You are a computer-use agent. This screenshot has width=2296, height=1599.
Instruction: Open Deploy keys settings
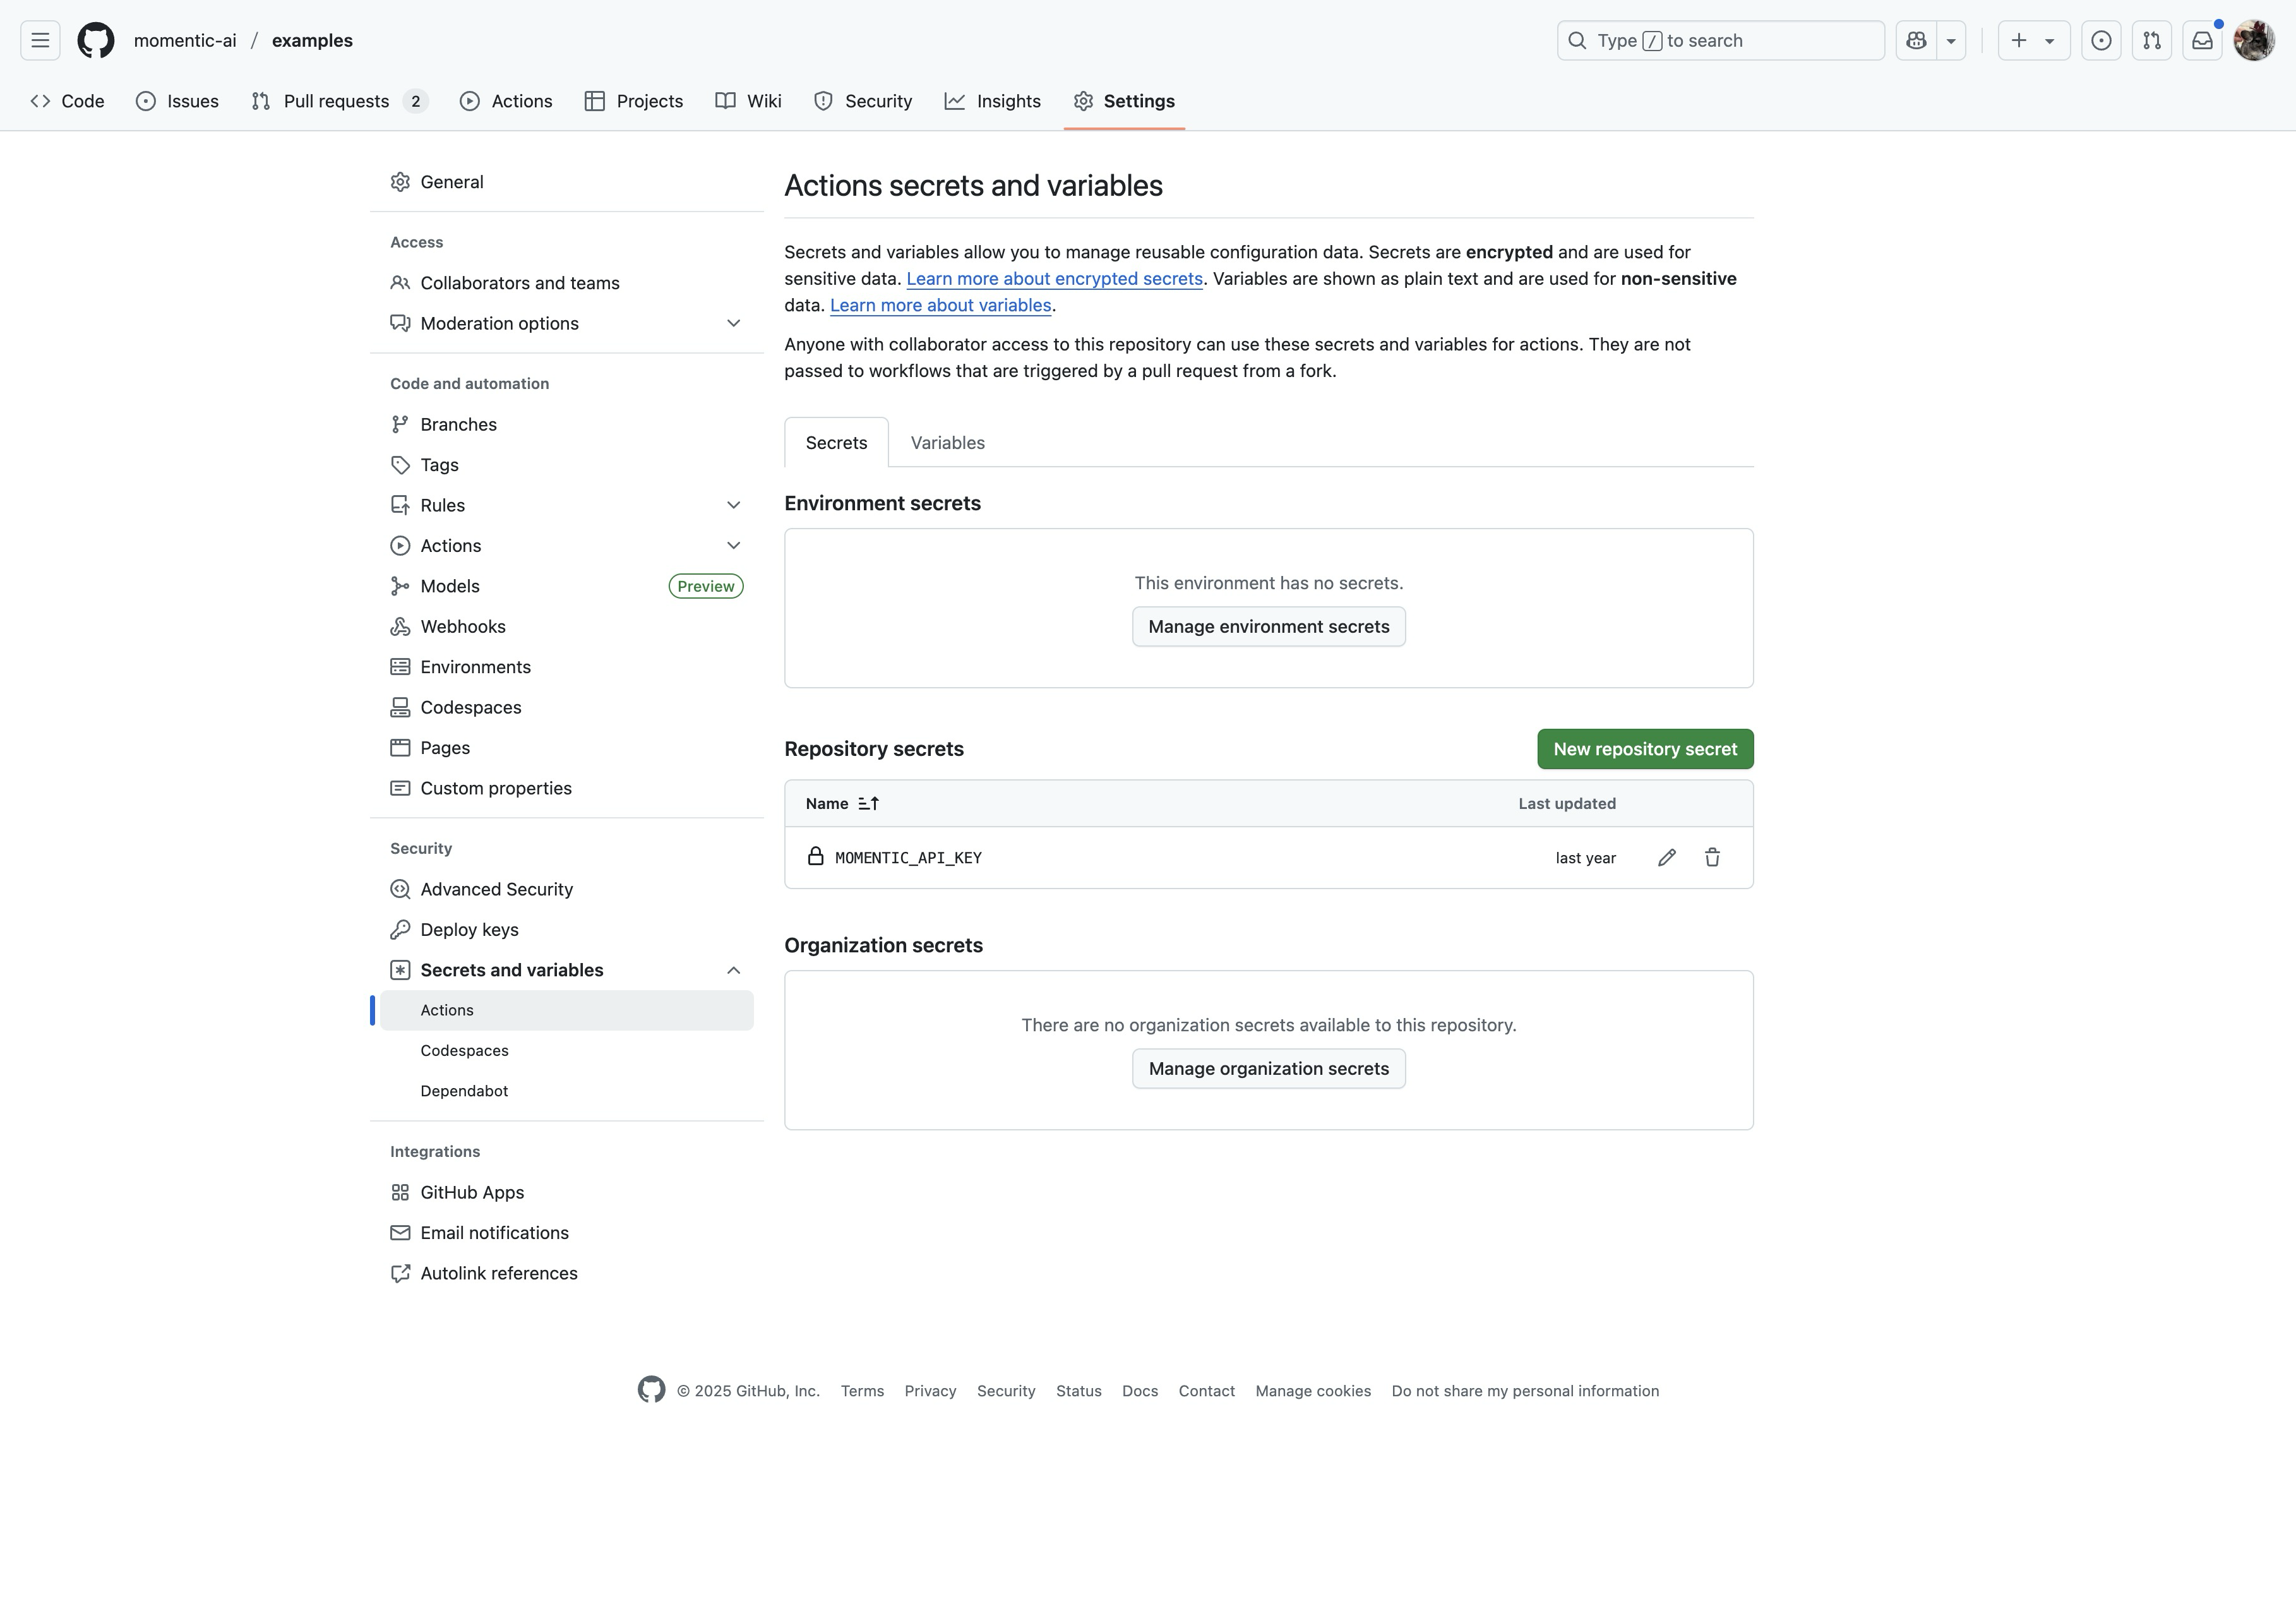(567, 930)
